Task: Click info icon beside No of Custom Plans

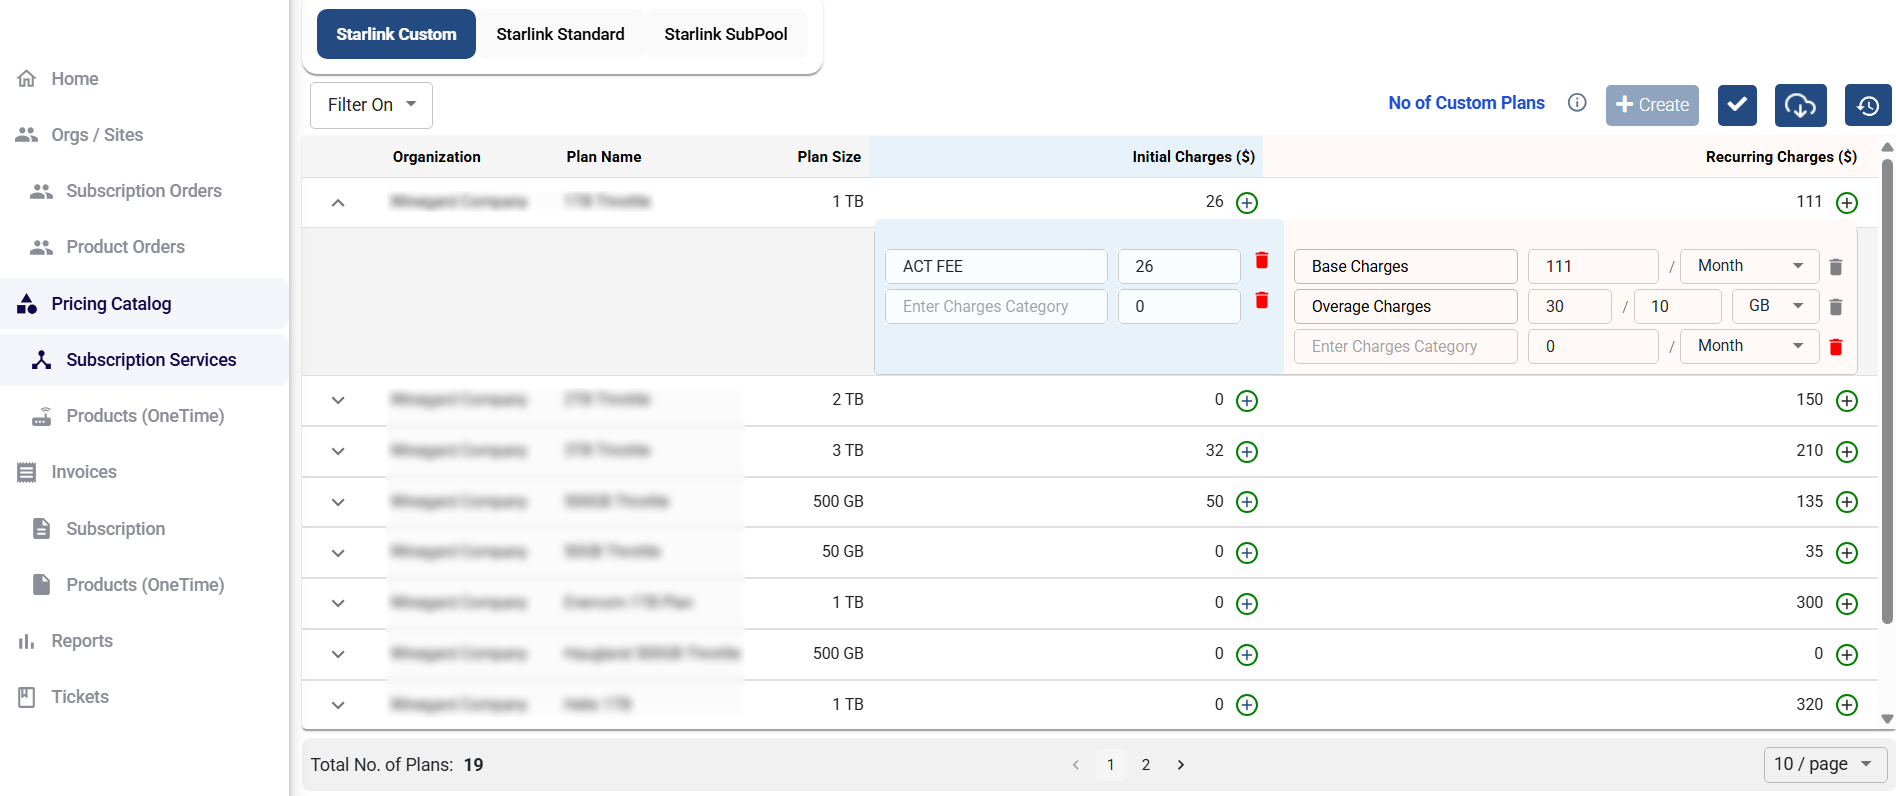Action: pos(1577,103)
